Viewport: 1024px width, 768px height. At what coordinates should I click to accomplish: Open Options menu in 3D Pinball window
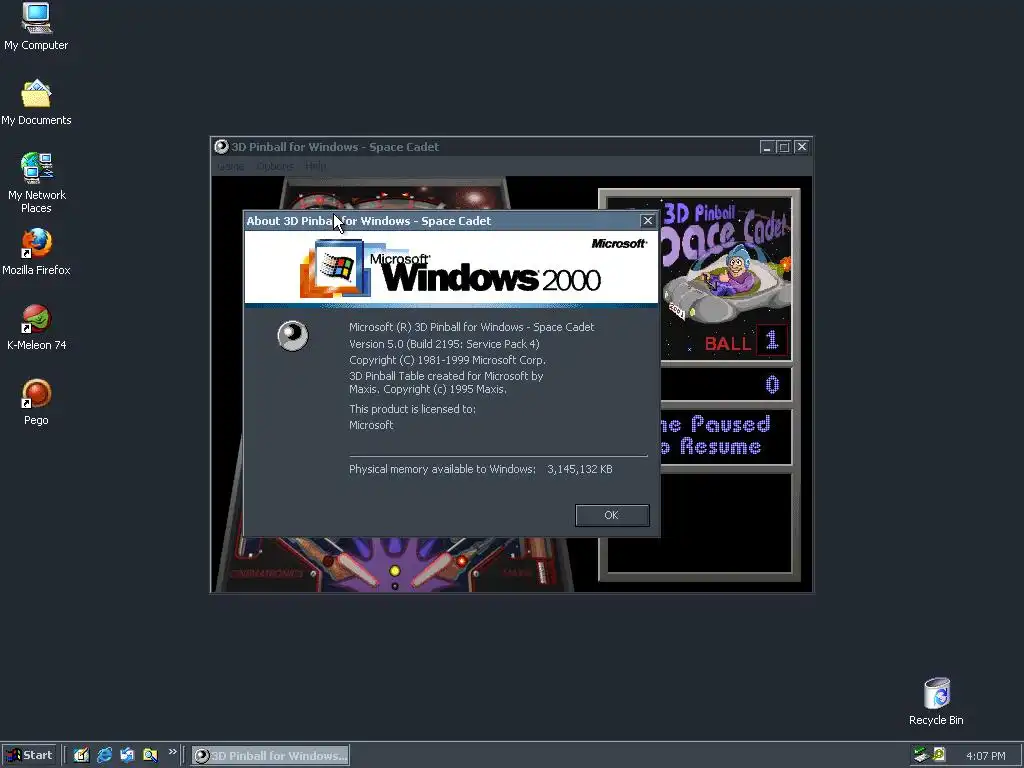point(275,167)
